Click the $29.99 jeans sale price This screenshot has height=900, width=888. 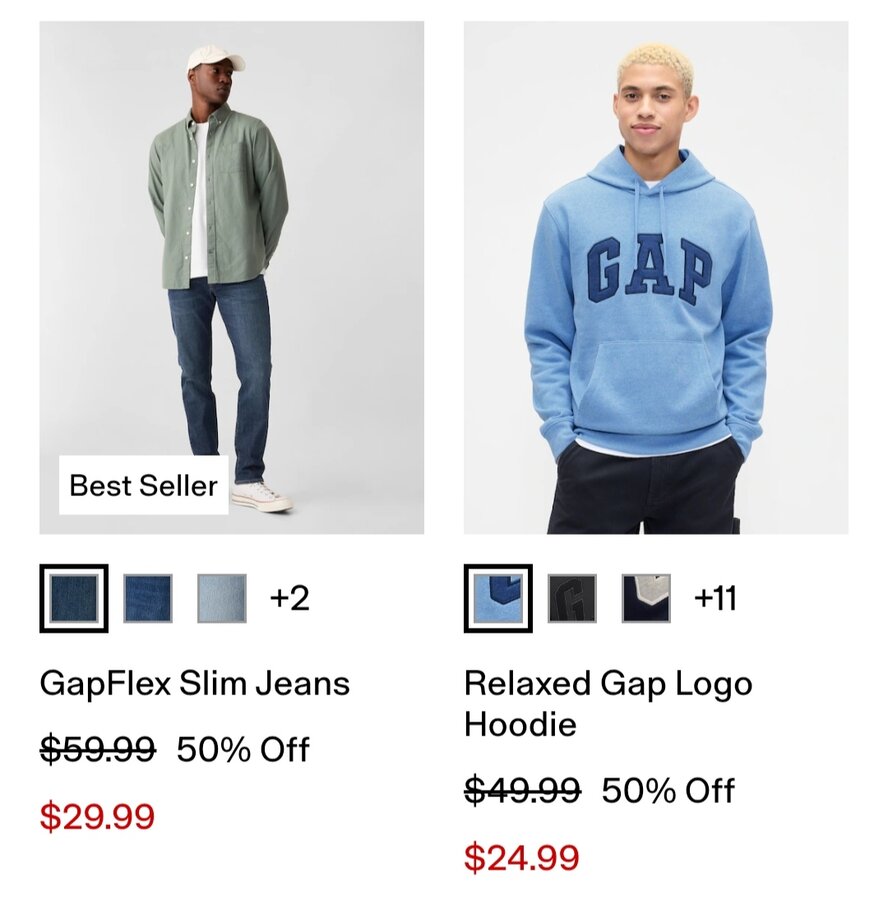(97, 816)
